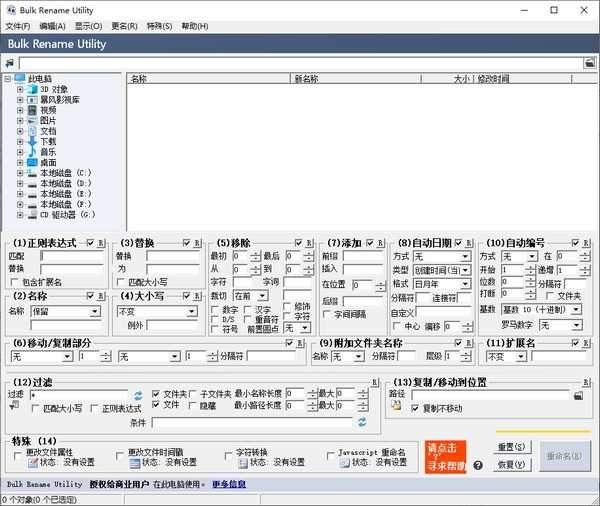Screen dimensions: 600x506
Task: Expand the 本地磁盘 (C:) tree node
Action: point(19,173)
